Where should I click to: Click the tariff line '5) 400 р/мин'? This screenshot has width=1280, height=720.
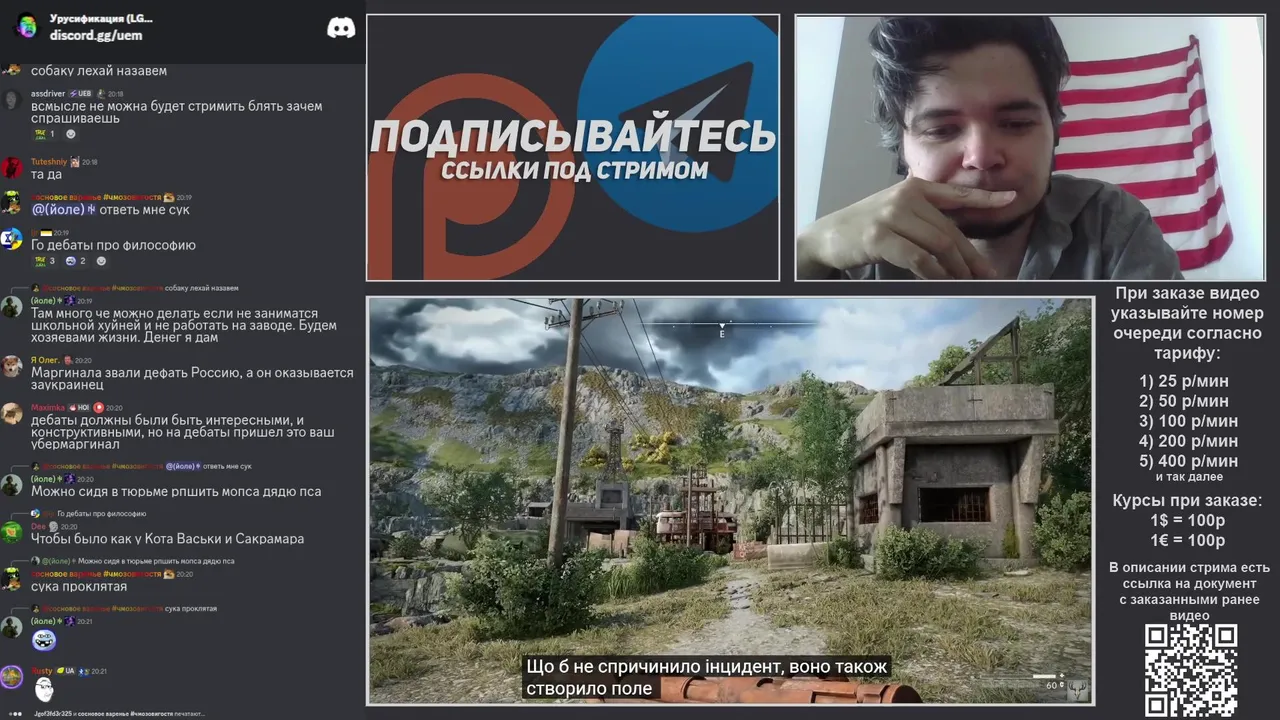point(1188,461)
